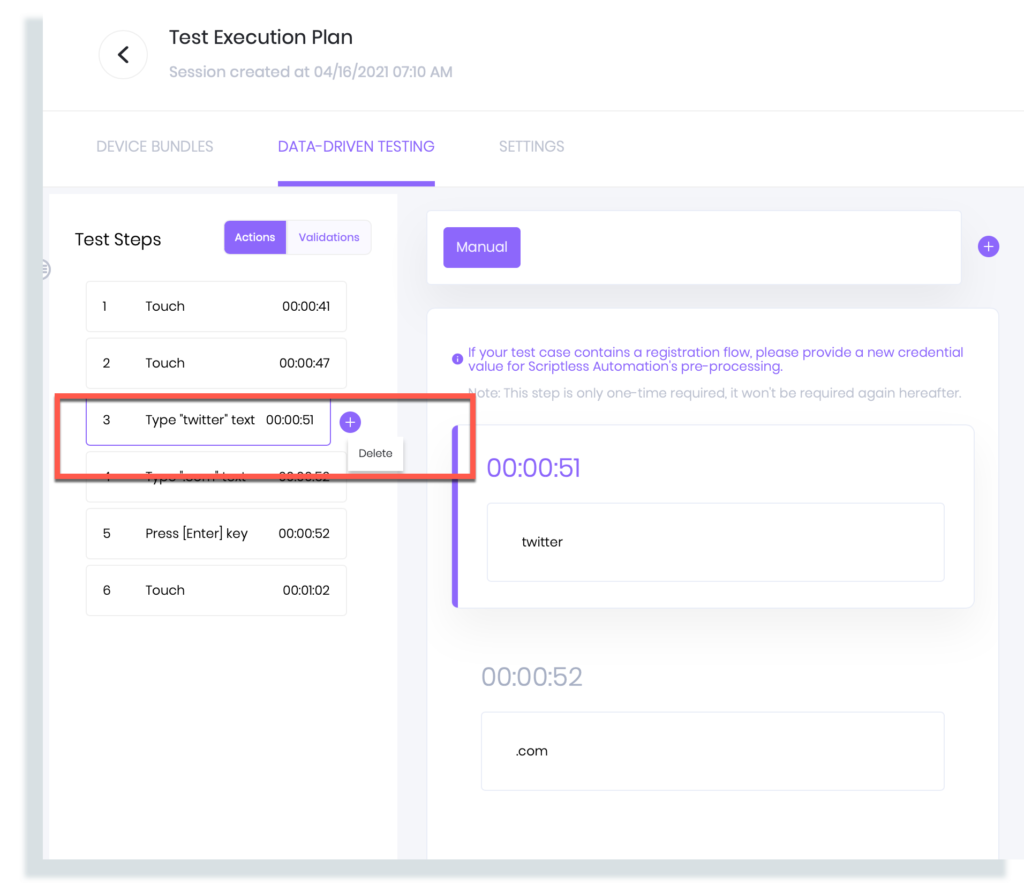
Task: Click the "twitter" value input field
Action: pos(715,542)
